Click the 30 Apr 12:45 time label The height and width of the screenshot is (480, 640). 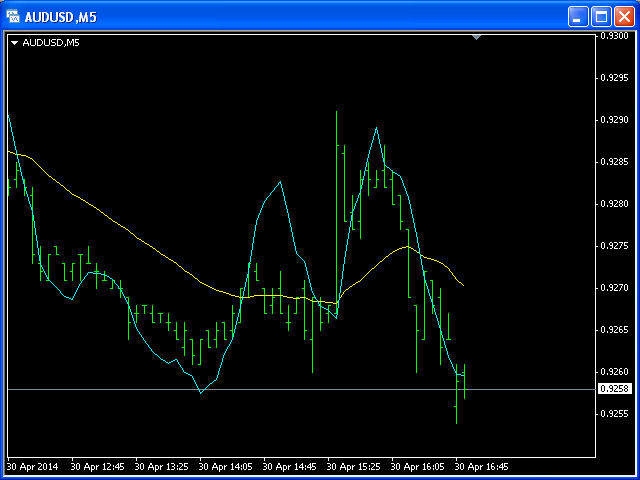click(x=98, y=466)
